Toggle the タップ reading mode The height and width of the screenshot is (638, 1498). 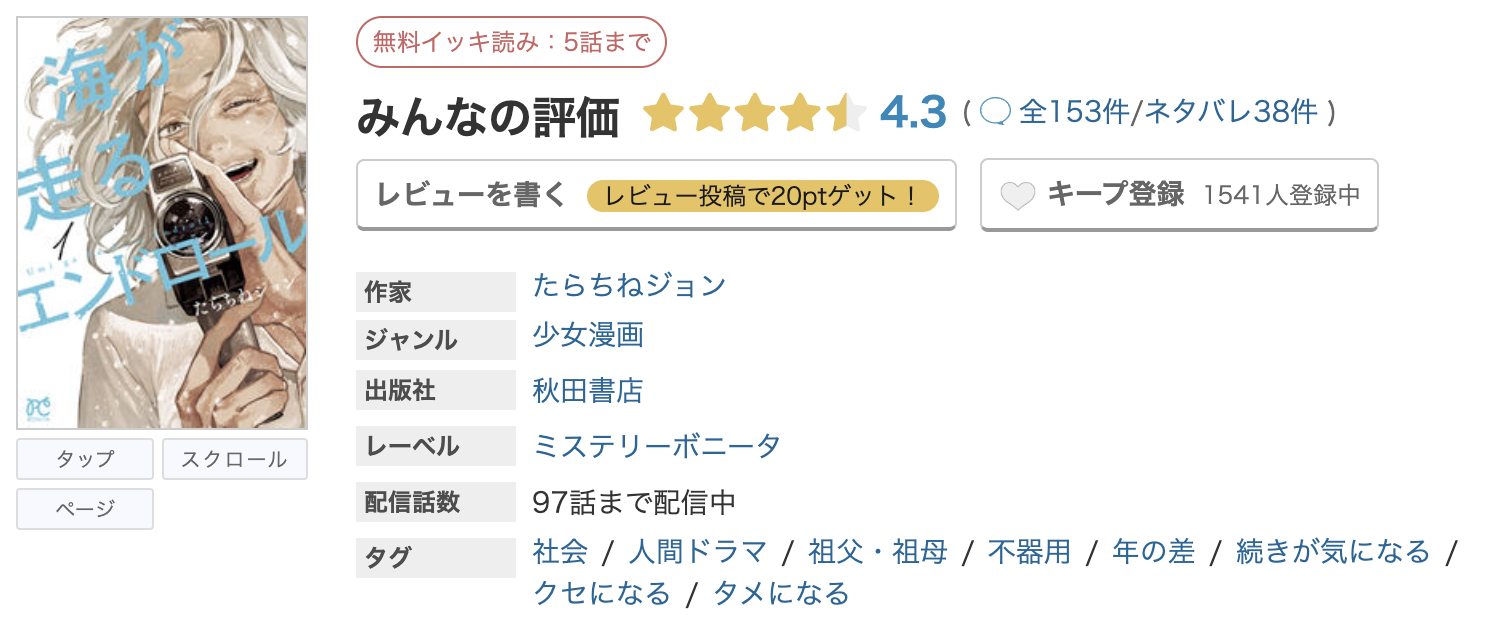[x=84, y=459]
